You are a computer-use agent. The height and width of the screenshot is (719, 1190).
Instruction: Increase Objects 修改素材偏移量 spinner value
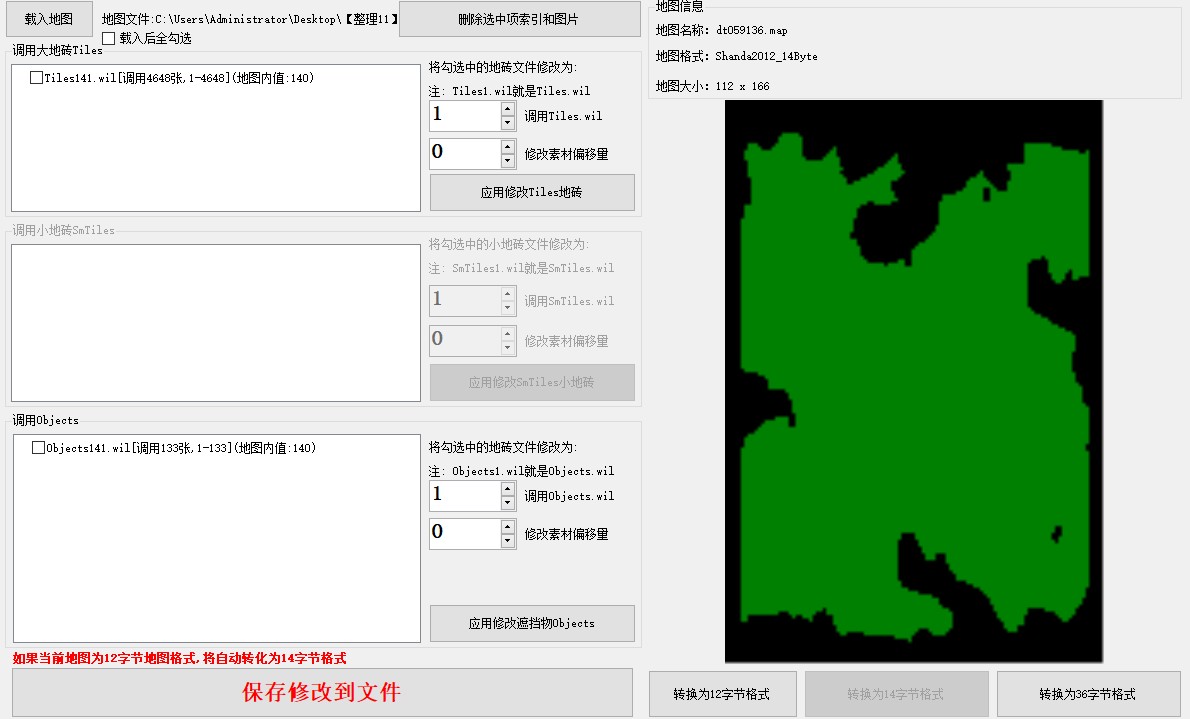(508, 526)
